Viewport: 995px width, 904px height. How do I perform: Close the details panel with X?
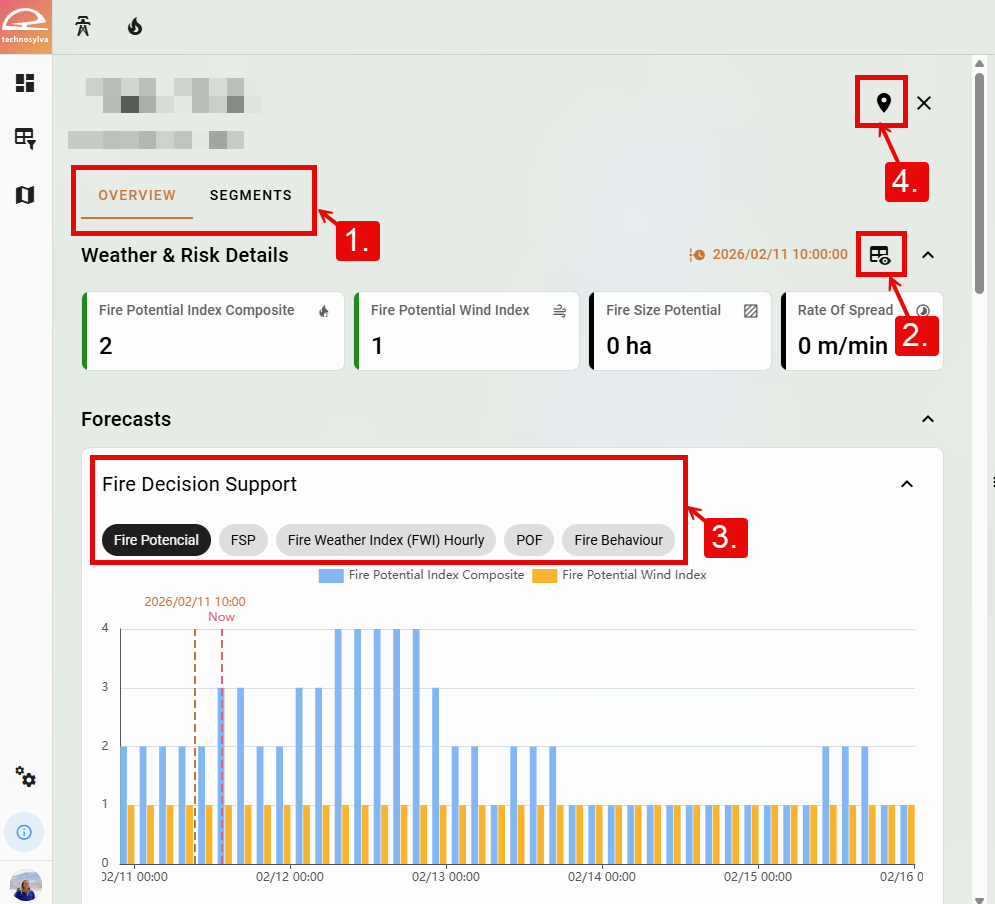(924, 103)
